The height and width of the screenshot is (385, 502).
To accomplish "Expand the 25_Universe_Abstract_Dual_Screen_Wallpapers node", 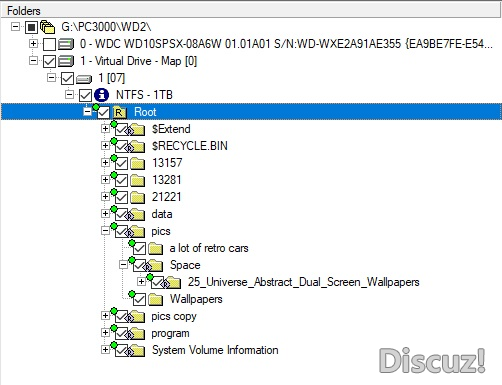I will click(141, 281).
